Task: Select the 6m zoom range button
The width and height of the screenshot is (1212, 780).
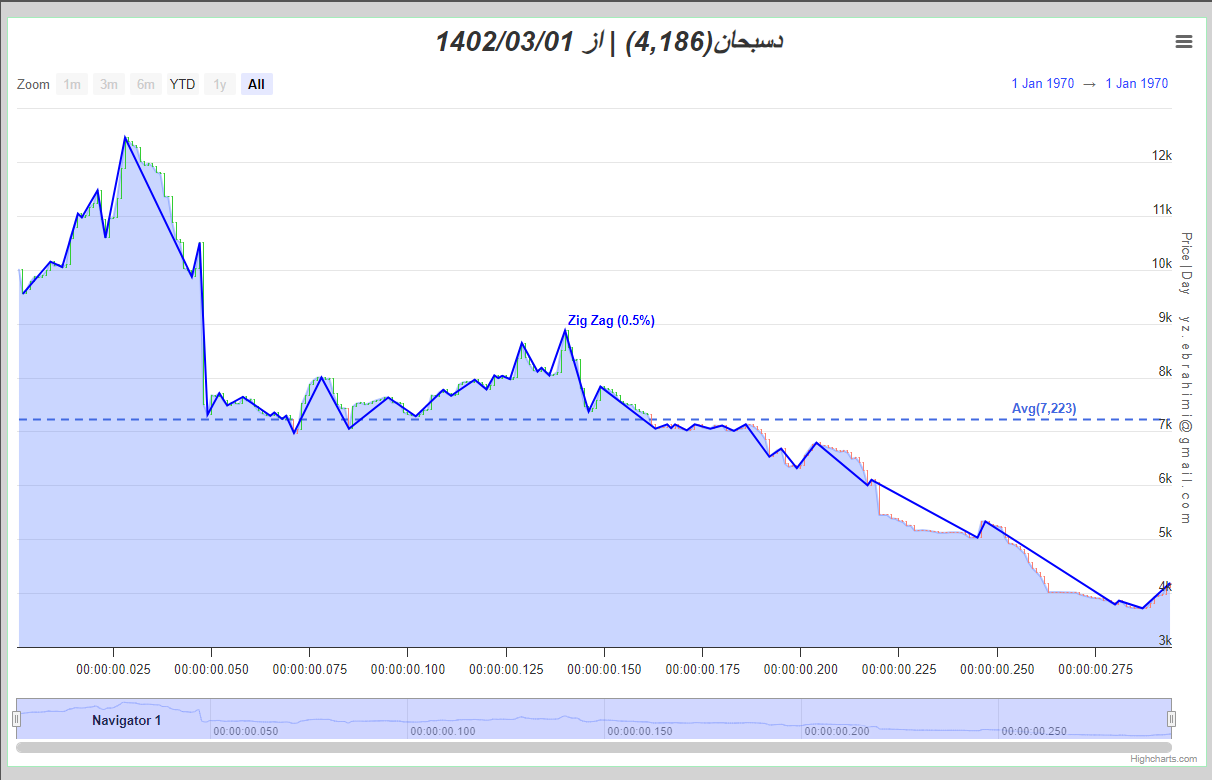Action: [x=146, y=84]
